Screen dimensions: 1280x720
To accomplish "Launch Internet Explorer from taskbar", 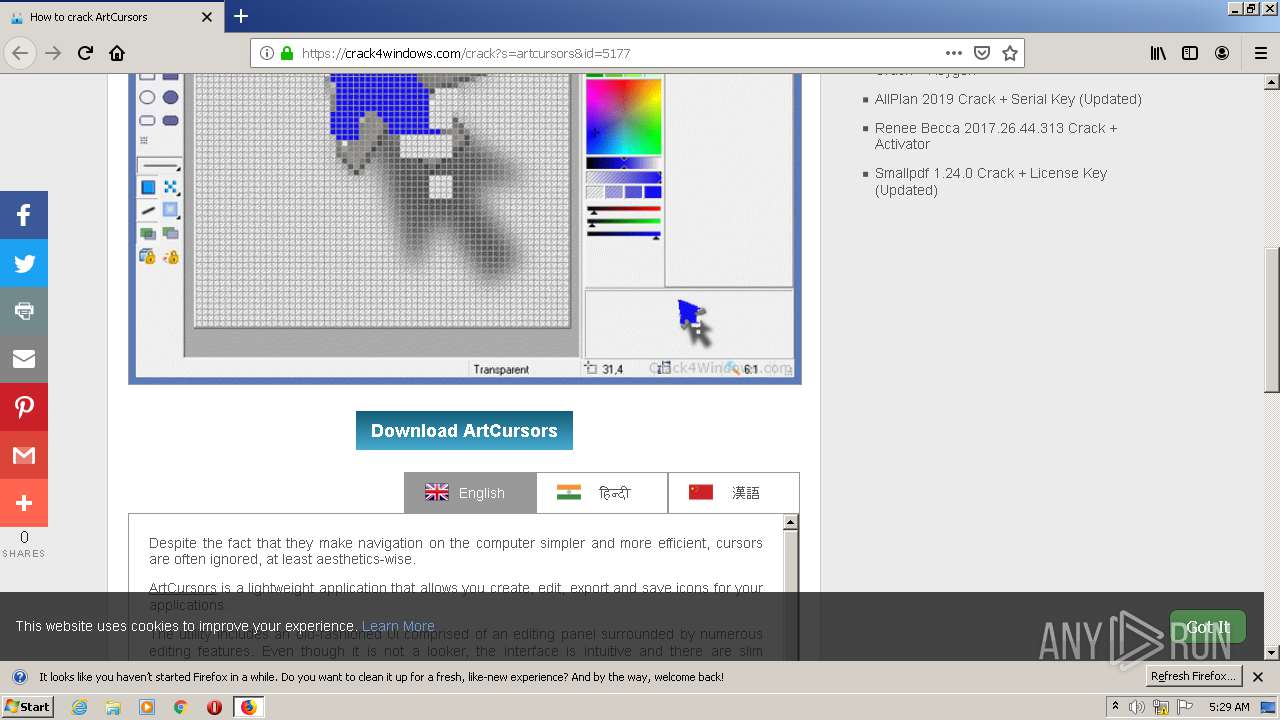I will point(79,707).
